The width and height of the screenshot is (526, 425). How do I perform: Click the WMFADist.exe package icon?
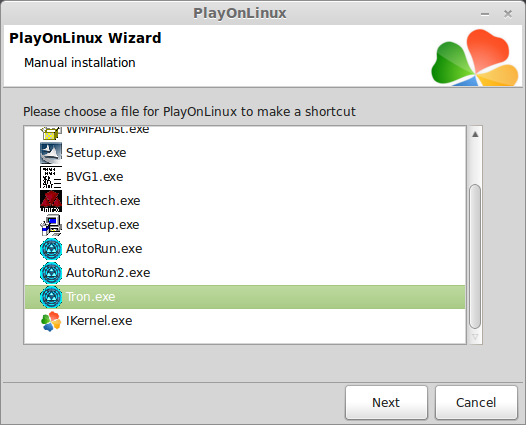tap(51, 133)
